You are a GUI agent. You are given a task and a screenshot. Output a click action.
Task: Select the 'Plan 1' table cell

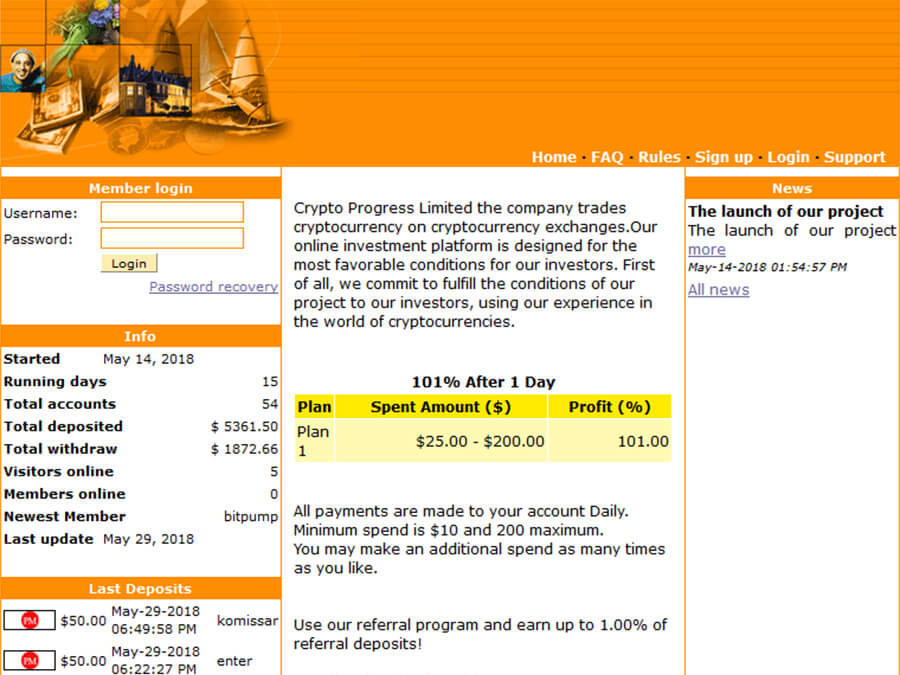[314, 441]
